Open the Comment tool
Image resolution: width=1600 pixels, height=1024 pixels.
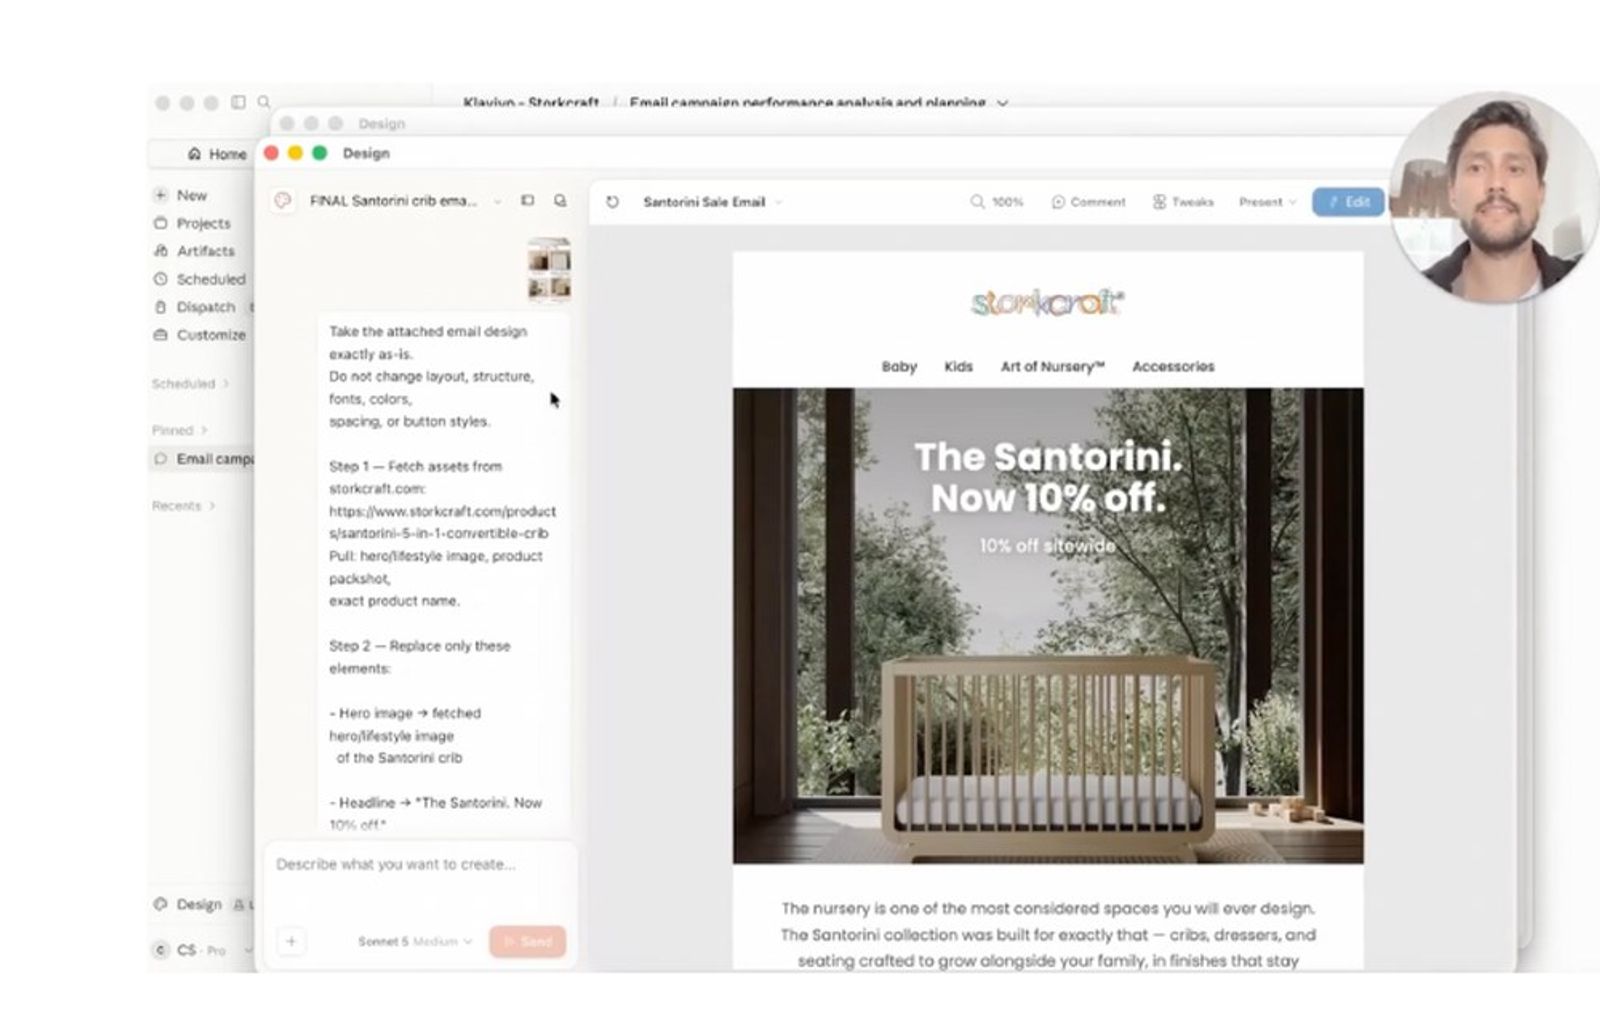coord(1088,202)
